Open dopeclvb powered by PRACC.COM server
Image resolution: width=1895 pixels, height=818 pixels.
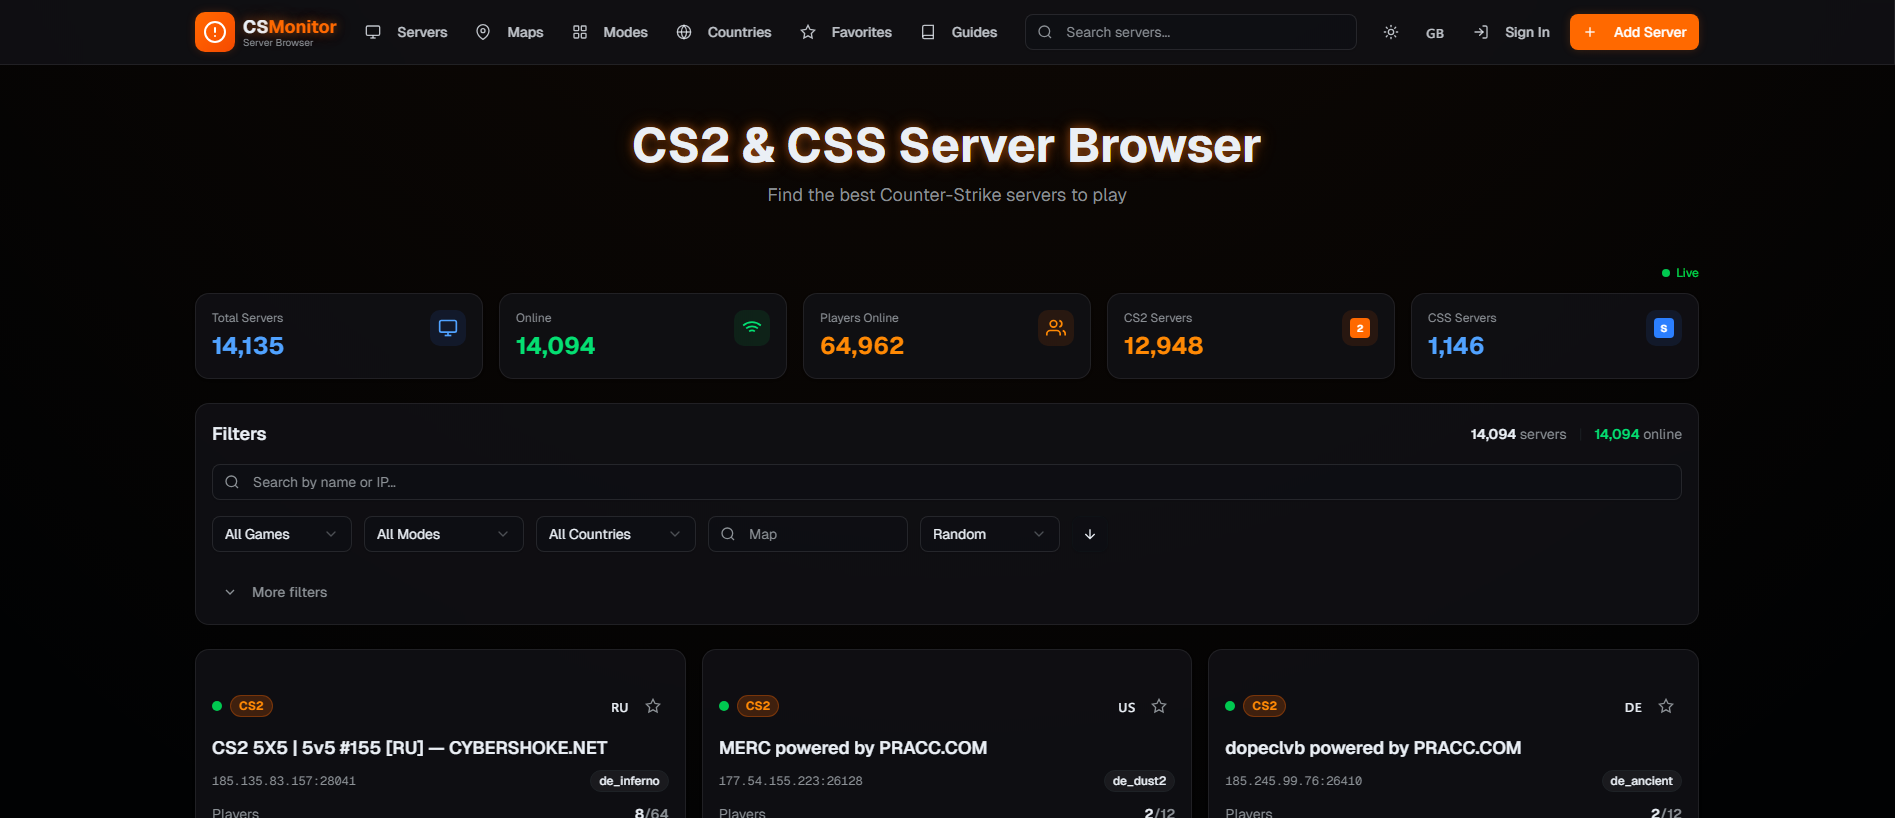[1373, 748]
